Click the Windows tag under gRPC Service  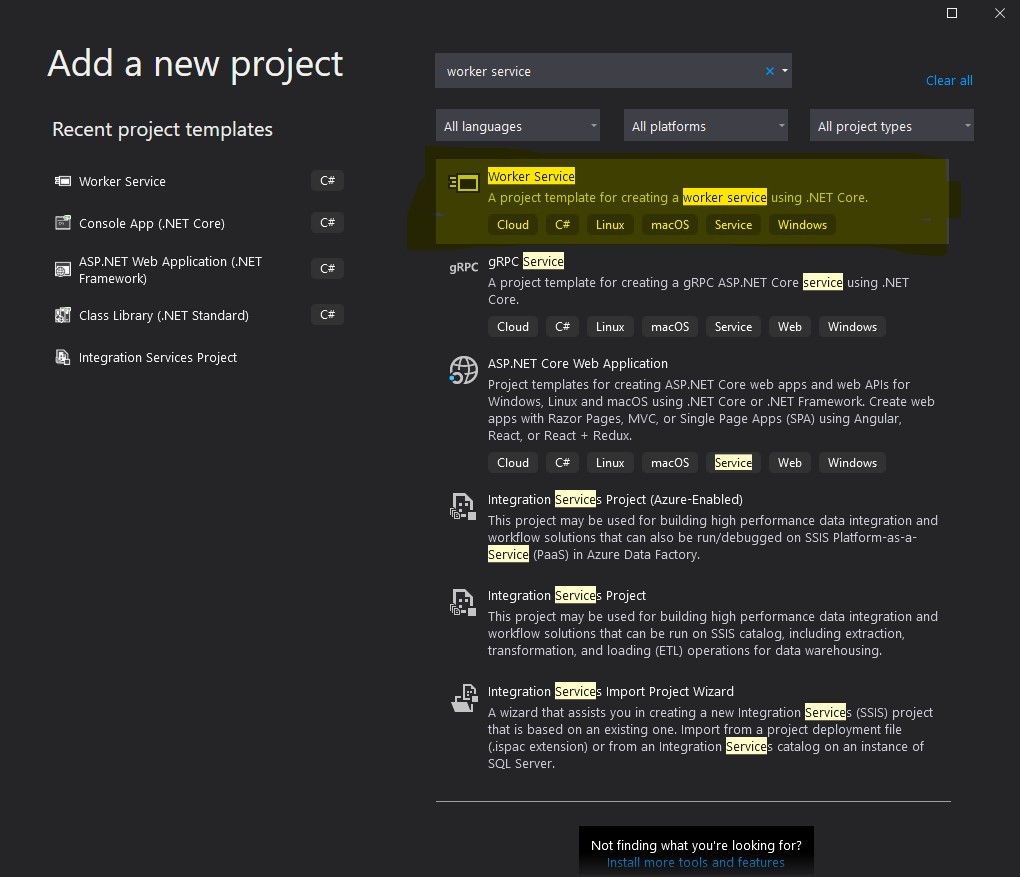coord(852,327)
